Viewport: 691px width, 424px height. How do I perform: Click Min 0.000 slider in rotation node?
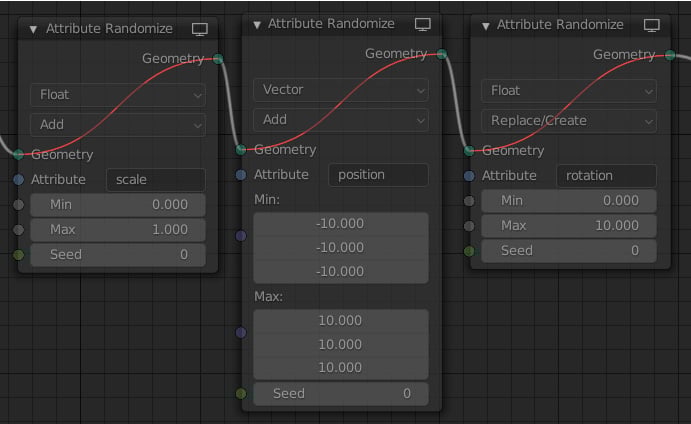pos(569,201)
